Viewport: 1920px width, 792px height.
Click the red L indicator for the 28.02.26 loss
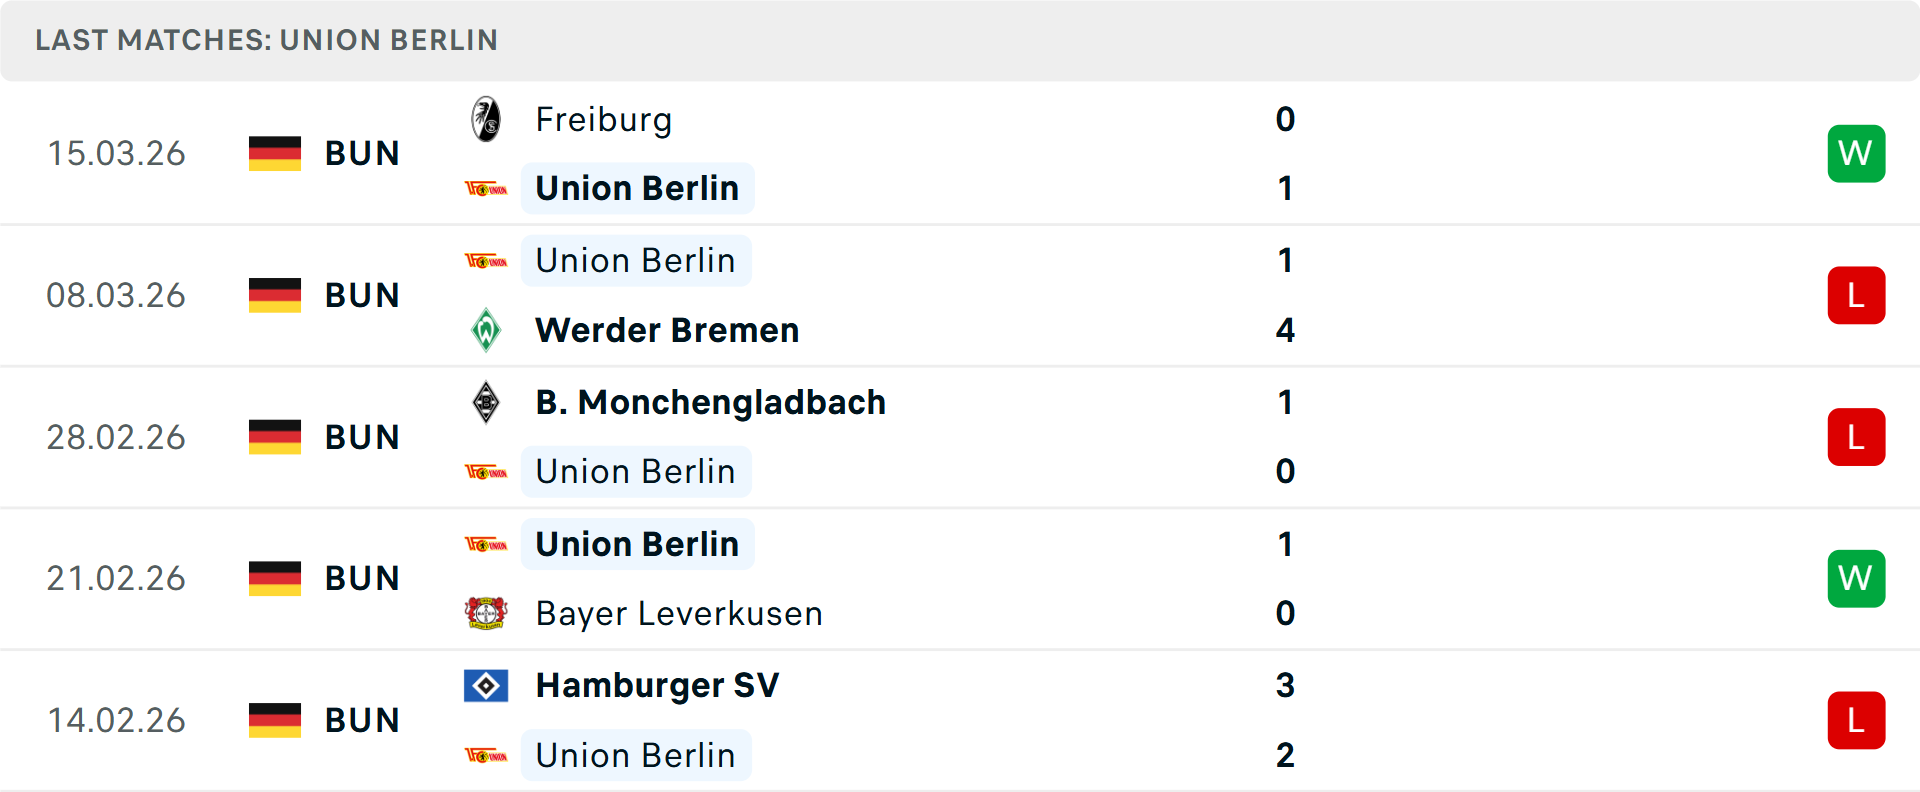click(1856, 436)
